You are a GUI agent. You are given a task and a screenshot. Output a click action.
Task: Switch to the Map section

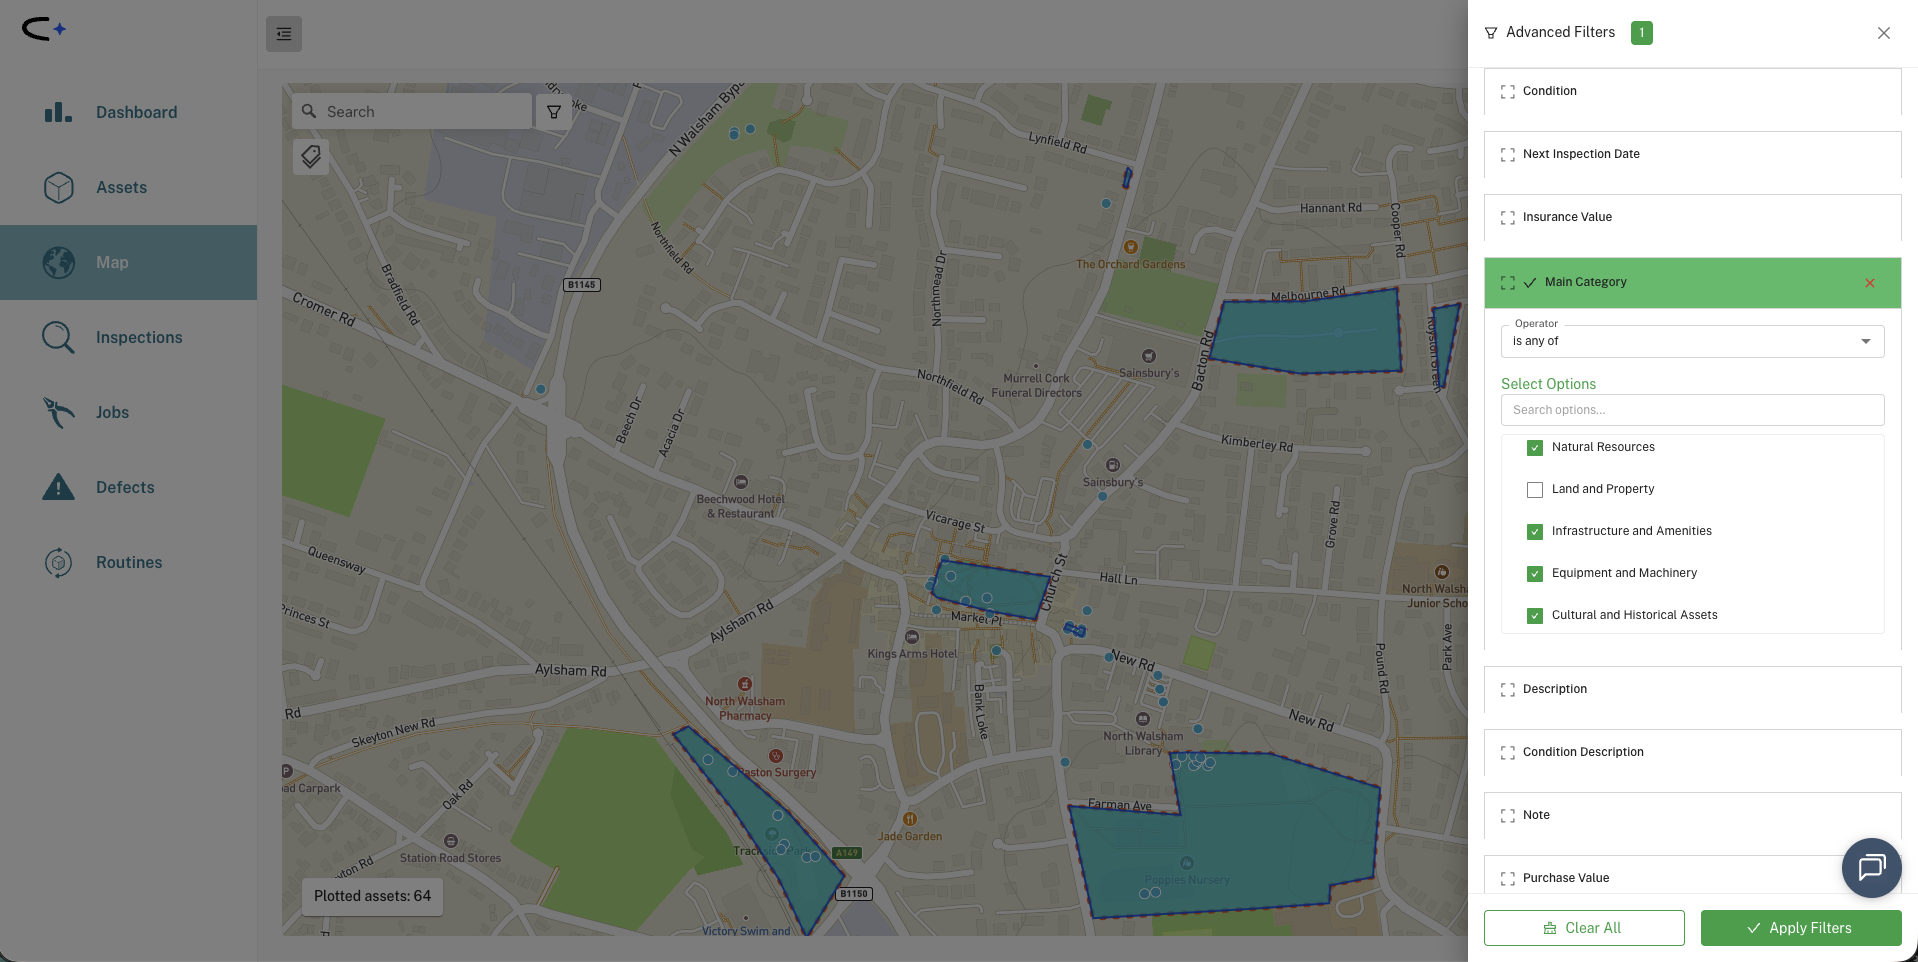click(111, 262)
